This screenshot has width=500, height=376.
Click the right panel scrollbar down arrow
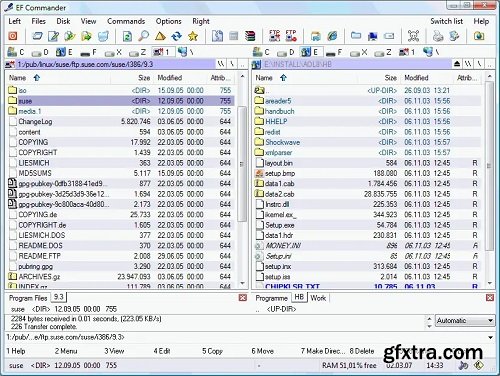(x=489, y=283)
